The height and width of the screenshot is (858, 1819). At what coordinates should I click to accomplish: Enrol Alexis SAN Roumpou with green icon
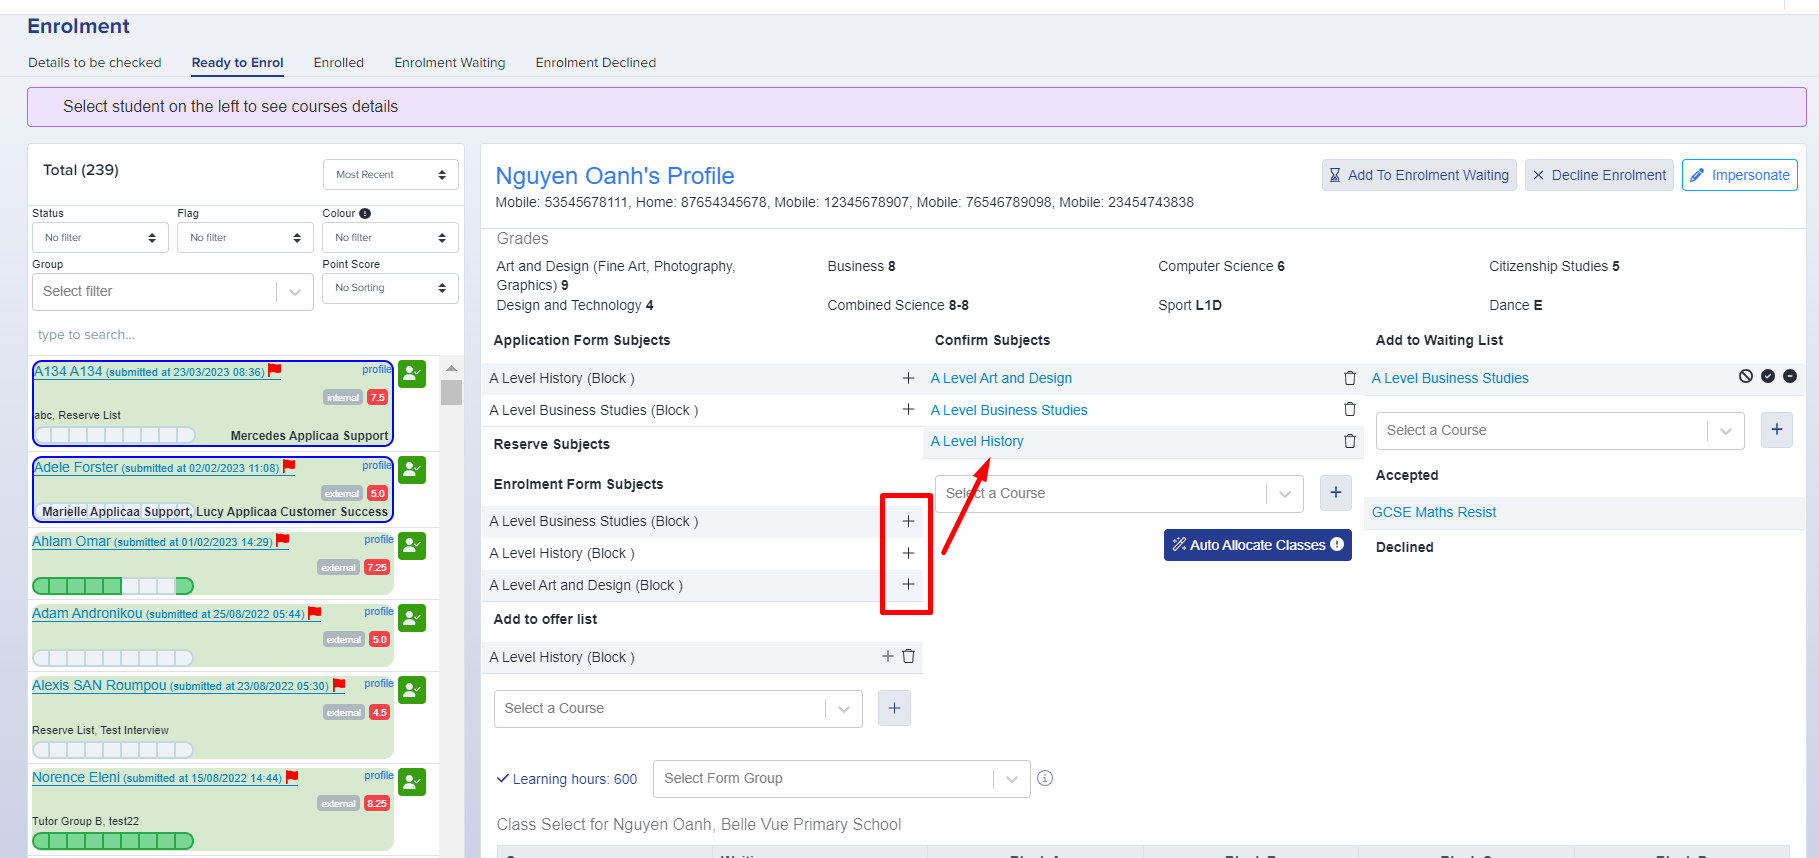[x=412, y=690]
